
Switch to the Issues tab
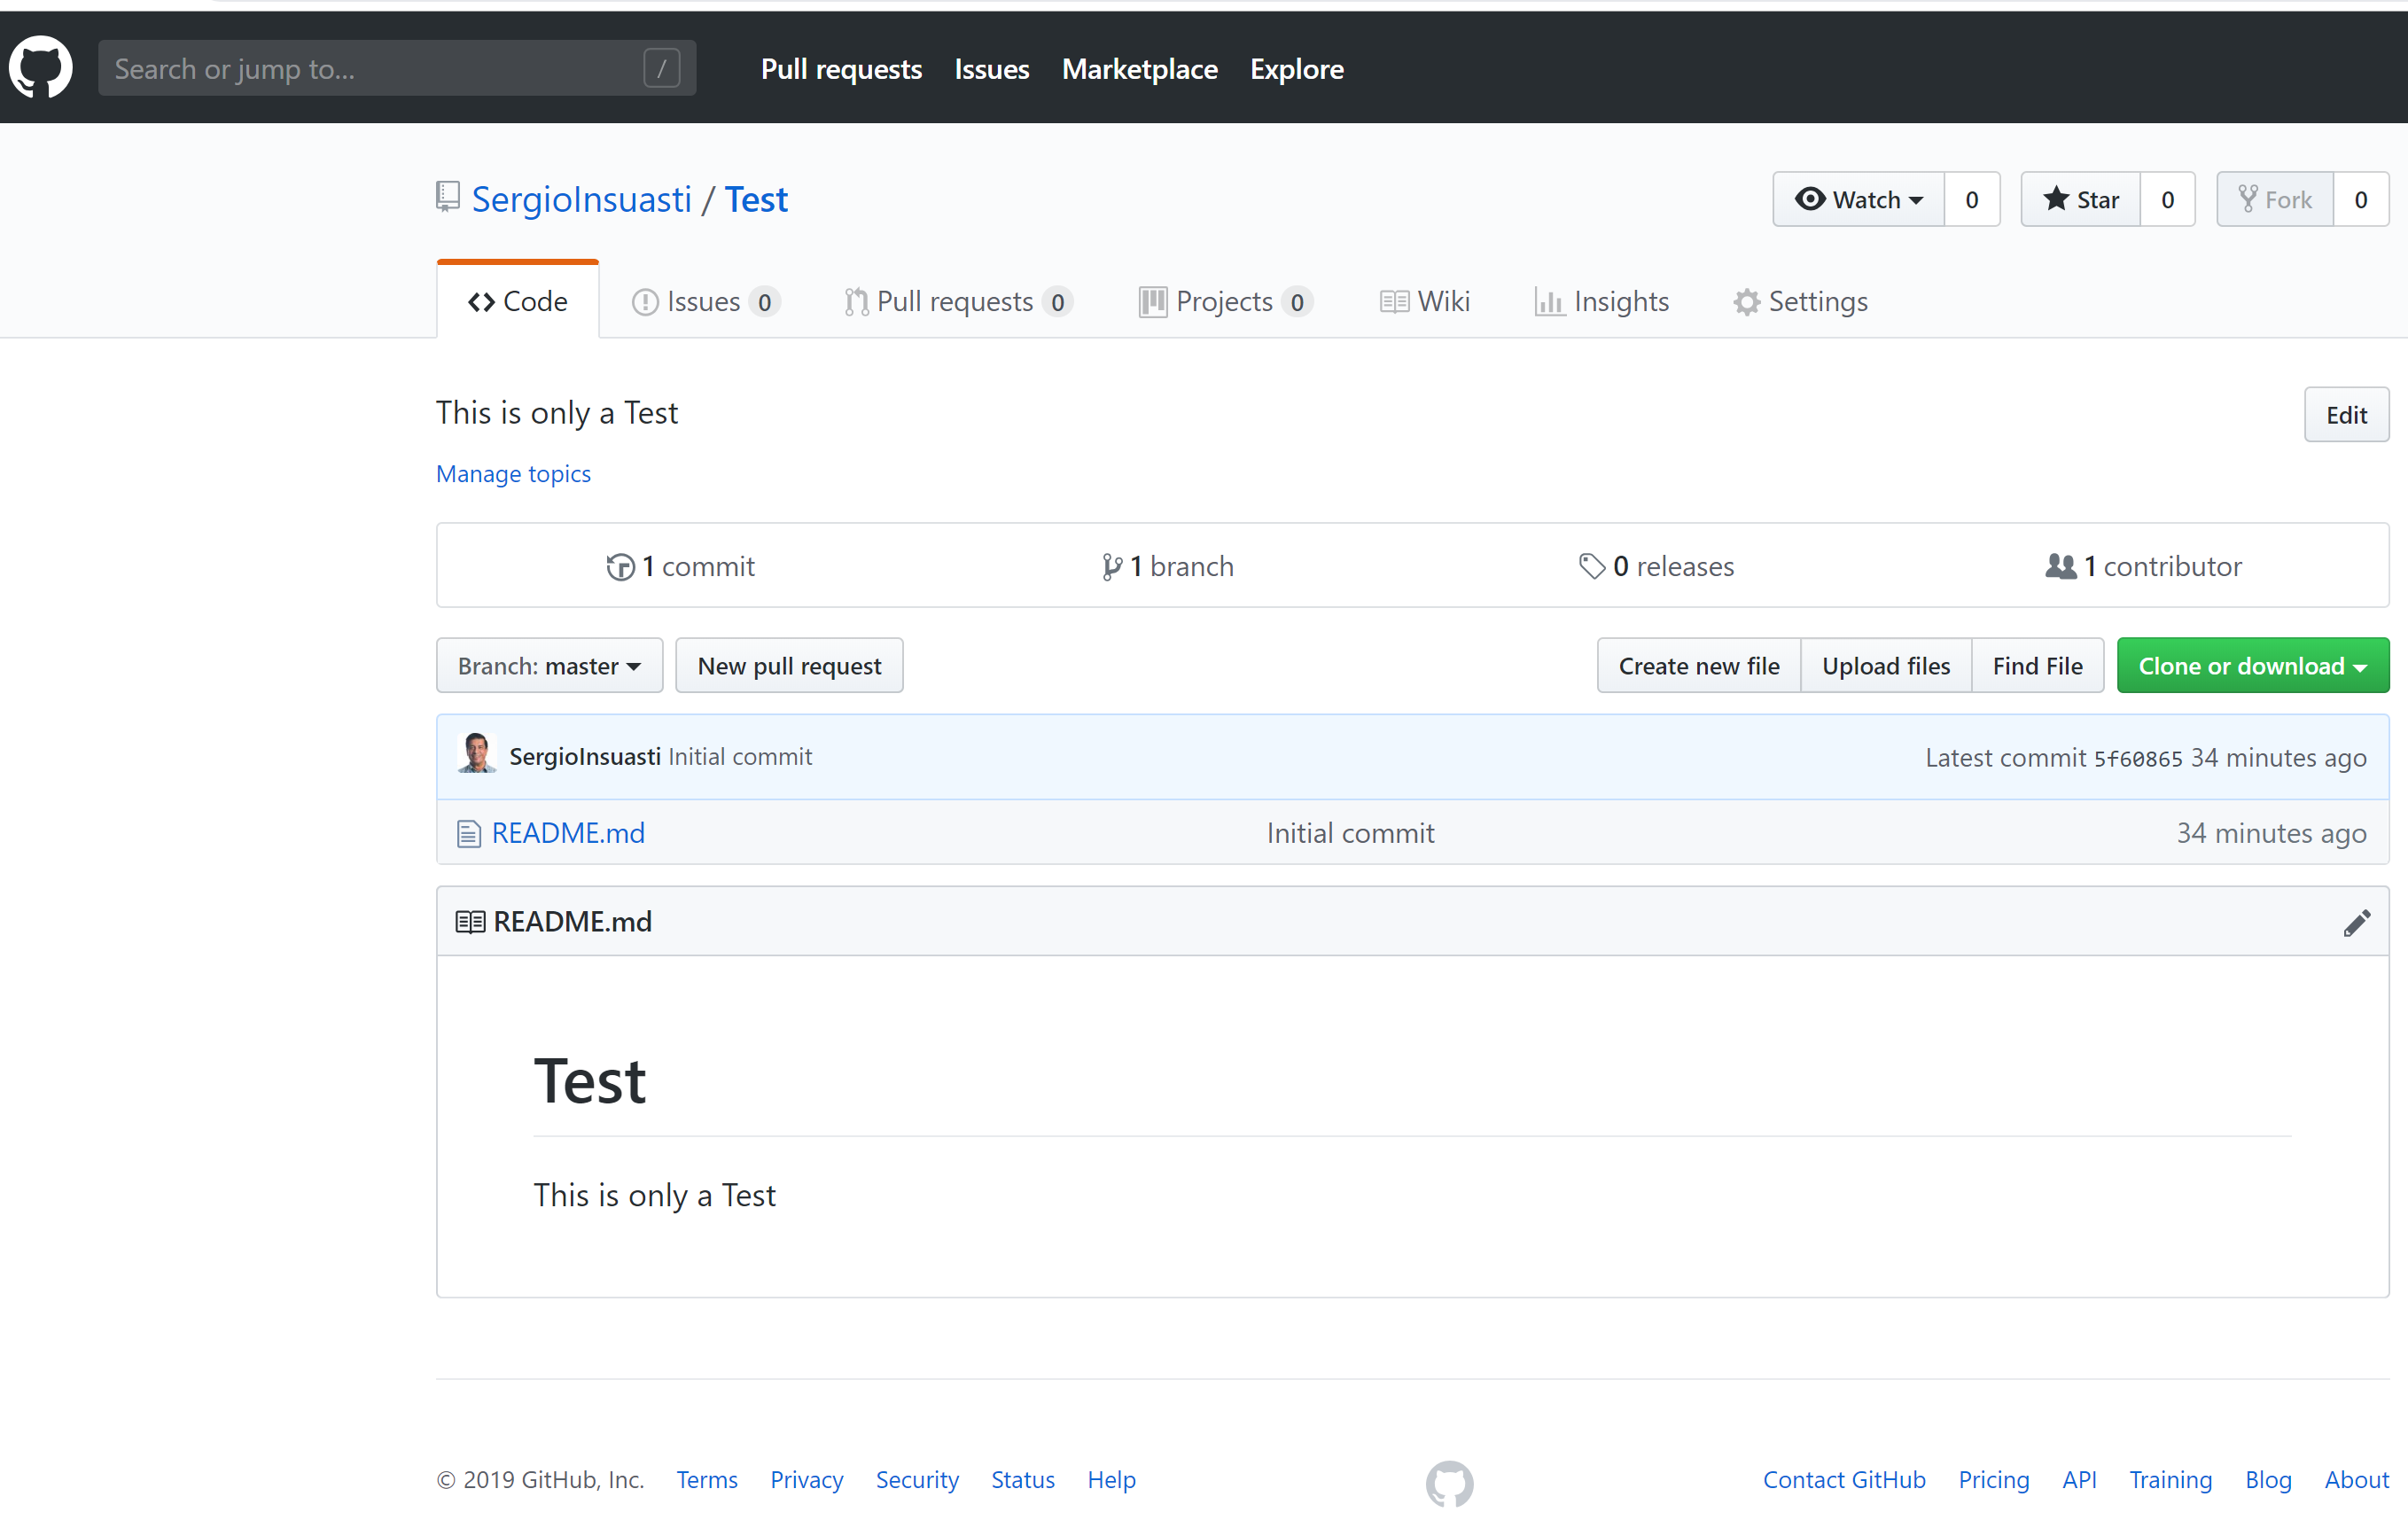[704, 301]
